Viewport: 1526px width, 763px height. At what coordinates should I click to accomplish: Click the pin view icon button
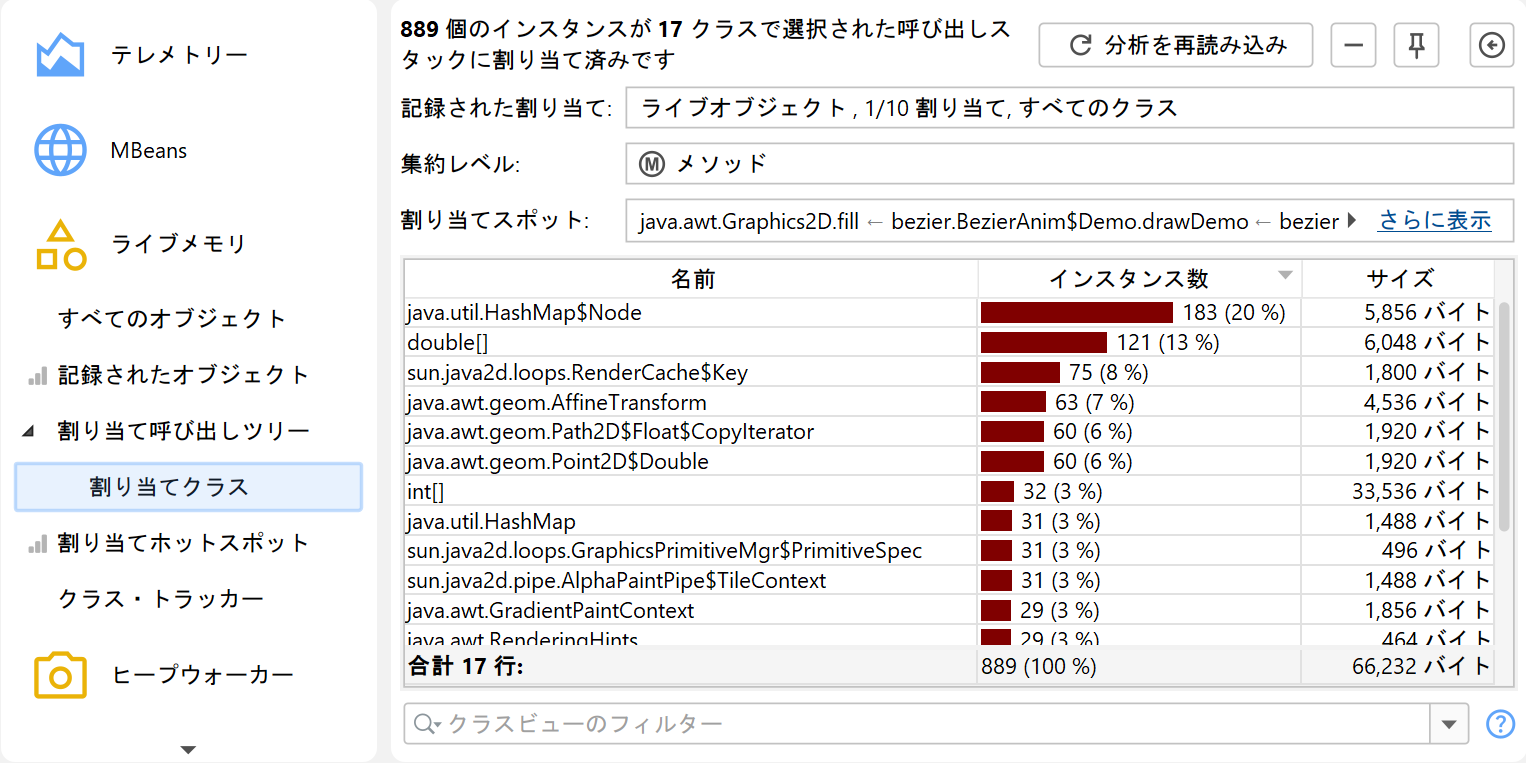pos(1415,45)
